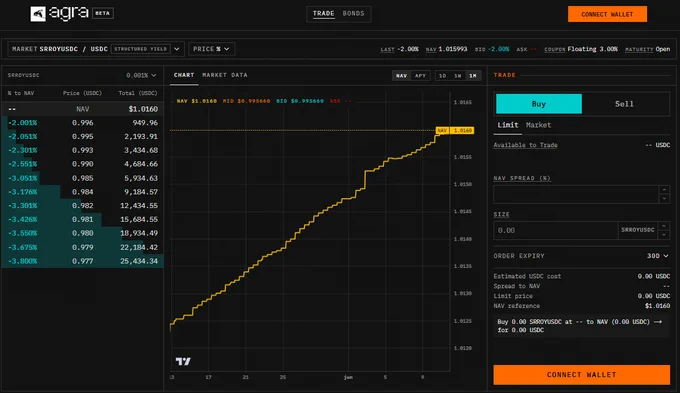Select the -3.176% order book row
The image size is (680, 393).
tap(82, 192)
